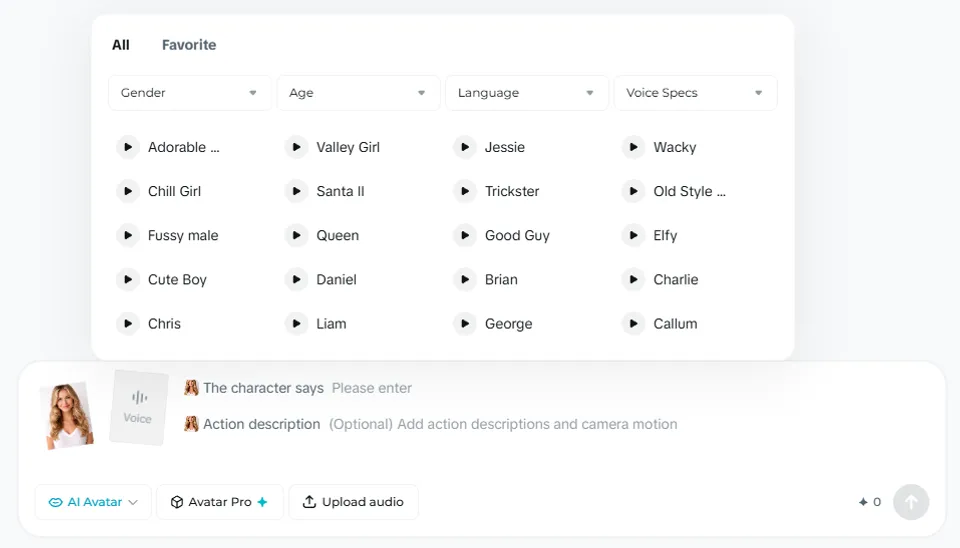Viewport: 960px width, 548px height.
Task: Select the Good Guy voice name
Action: [x=517, y=235]
